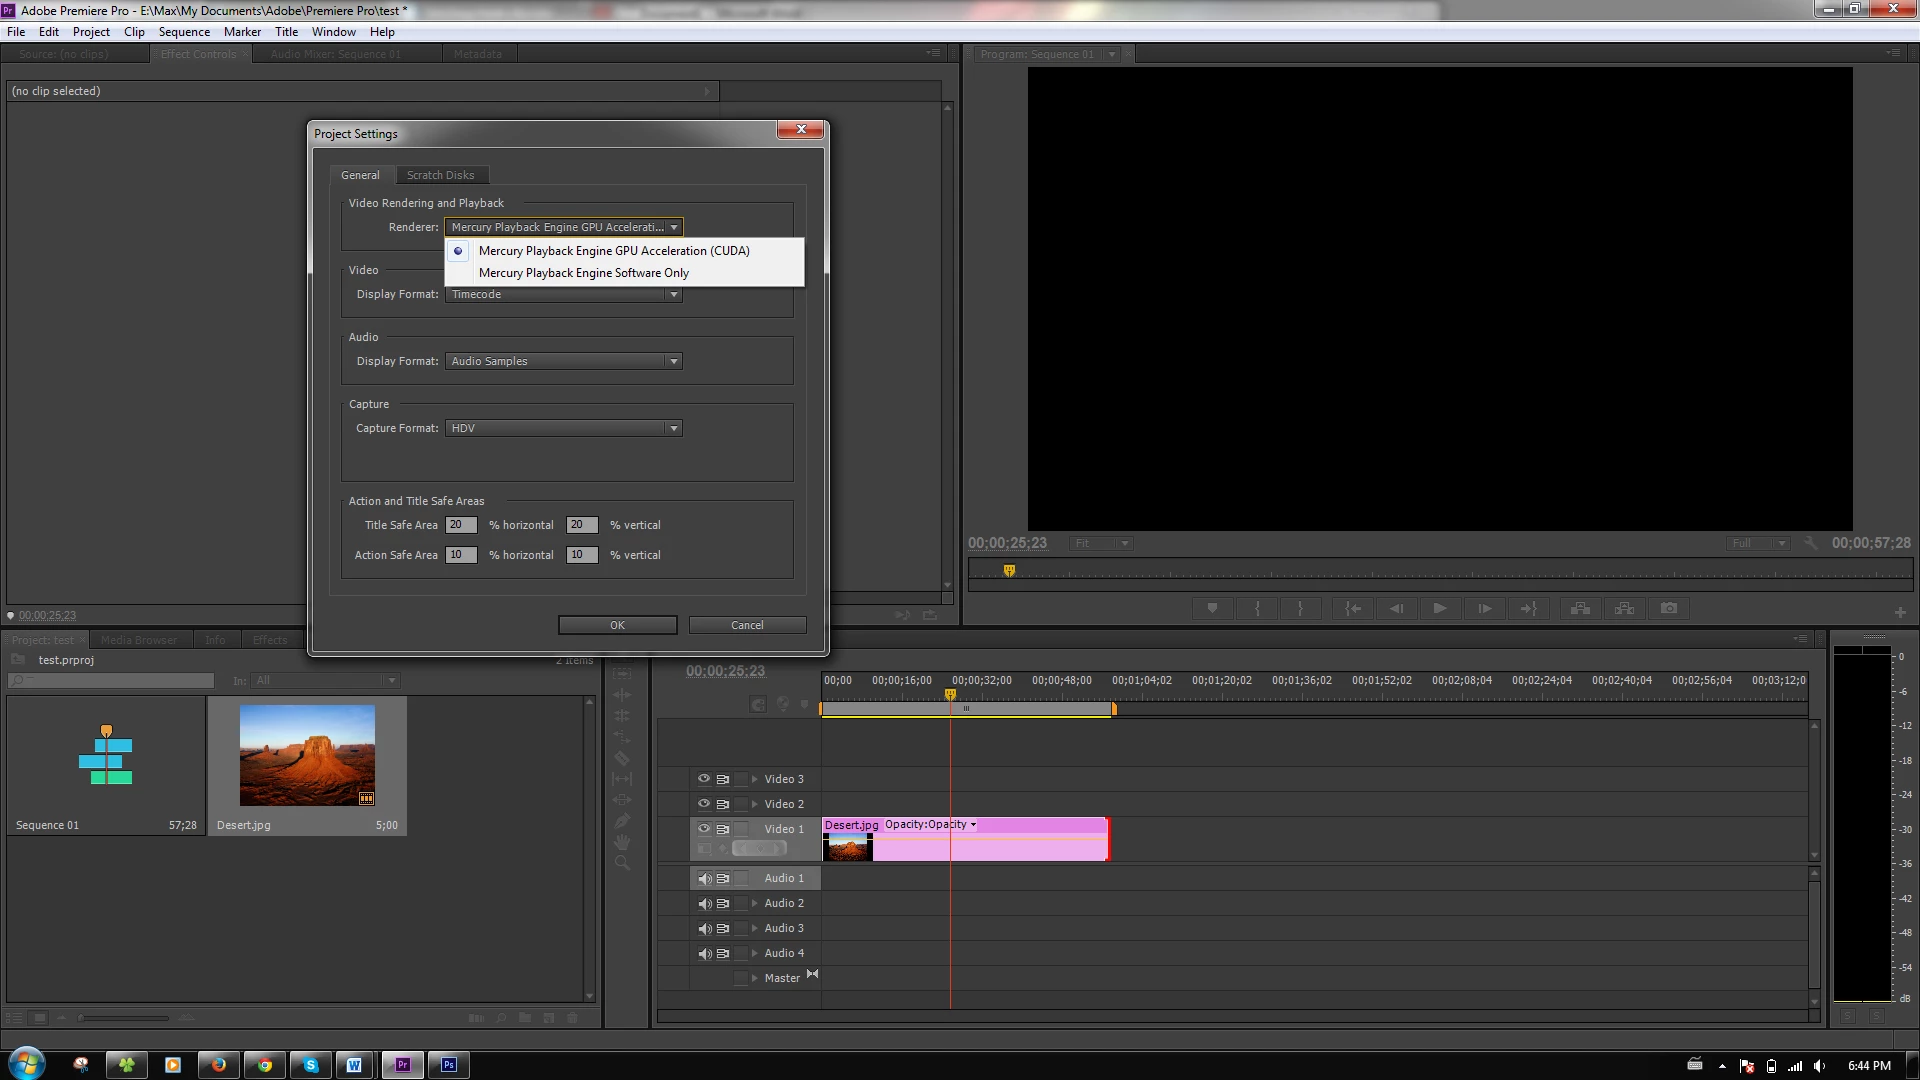The image size is (1920, 1080).
Task: Select the Zoom magnifier tool
Action: (x=622, y=863)
